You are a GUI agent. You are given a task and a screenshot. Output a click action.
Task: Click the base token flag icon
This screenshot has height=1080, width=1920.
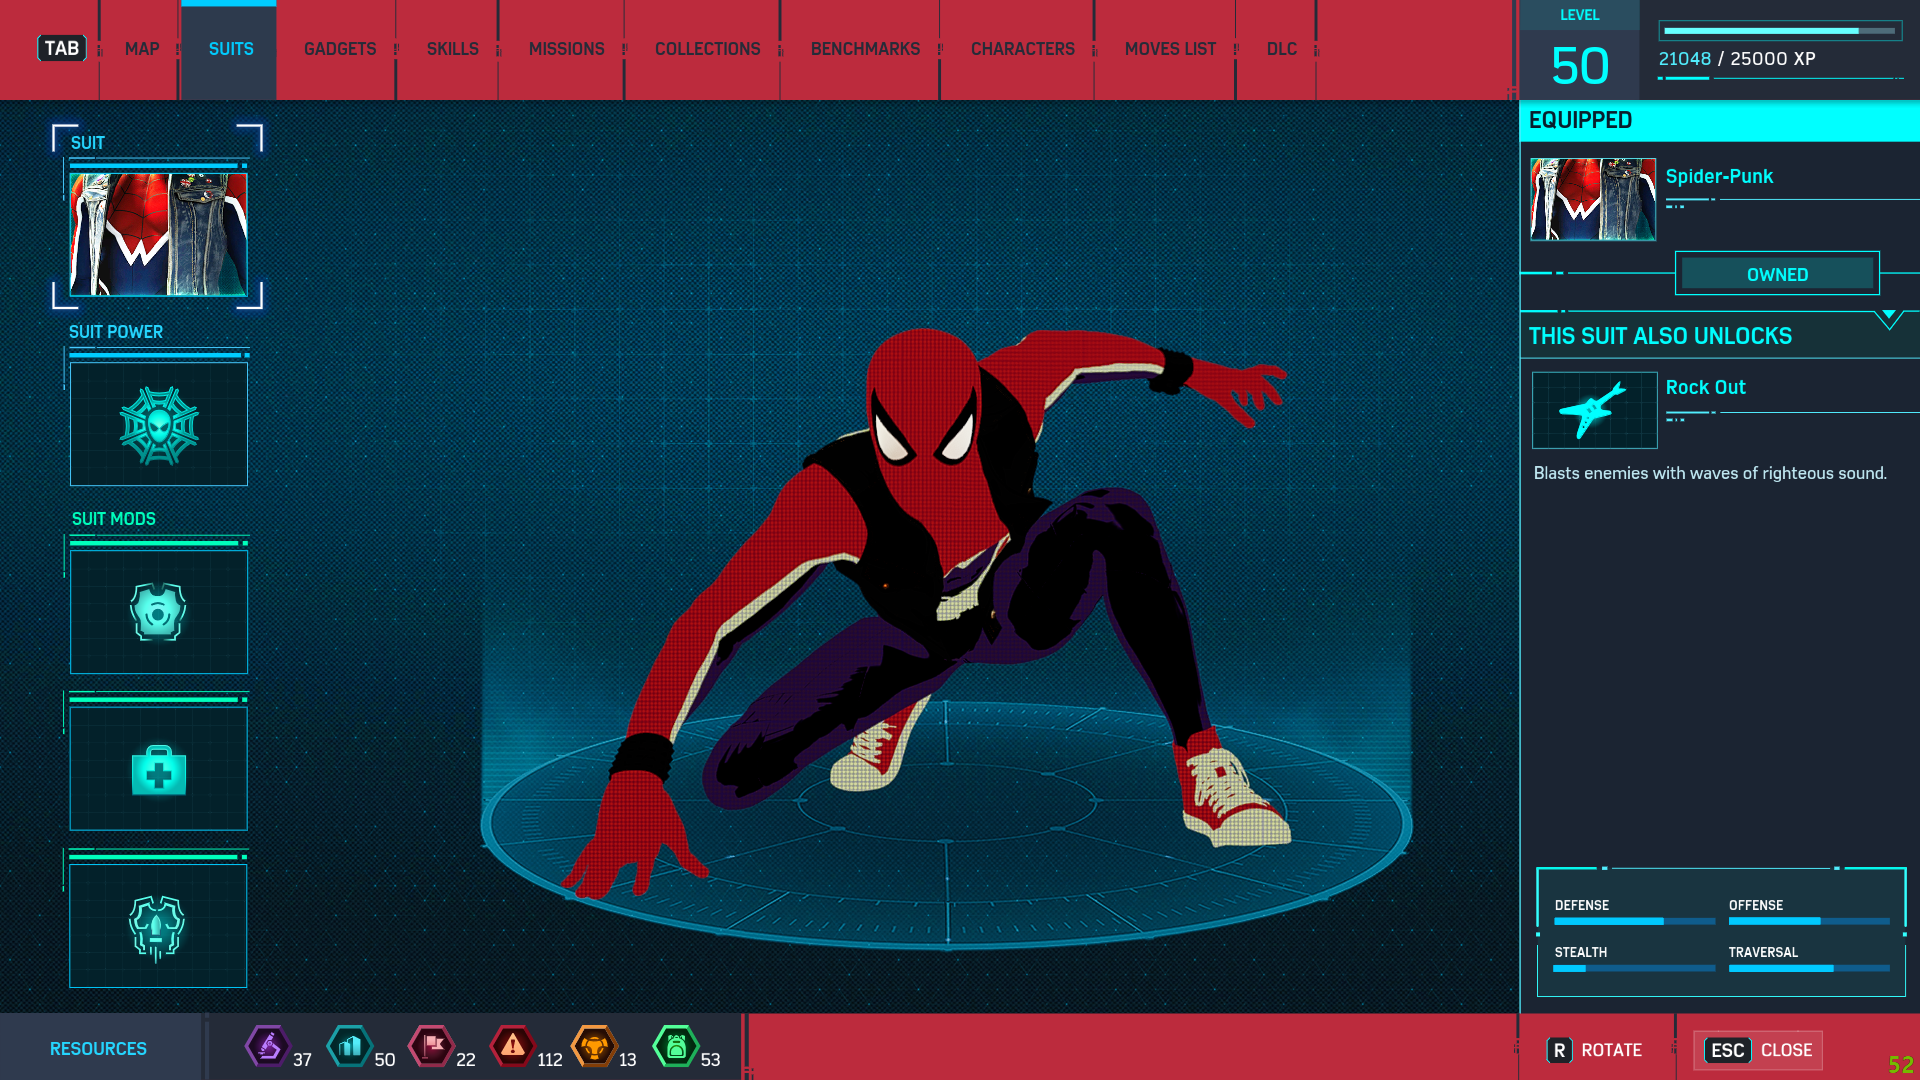(x=432, y=1047)
